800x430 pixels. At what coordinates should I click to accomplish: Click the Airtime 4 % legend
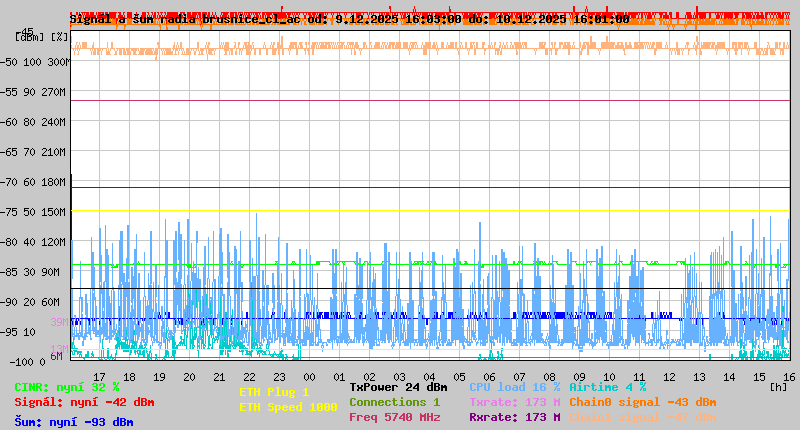pos(608,387)
